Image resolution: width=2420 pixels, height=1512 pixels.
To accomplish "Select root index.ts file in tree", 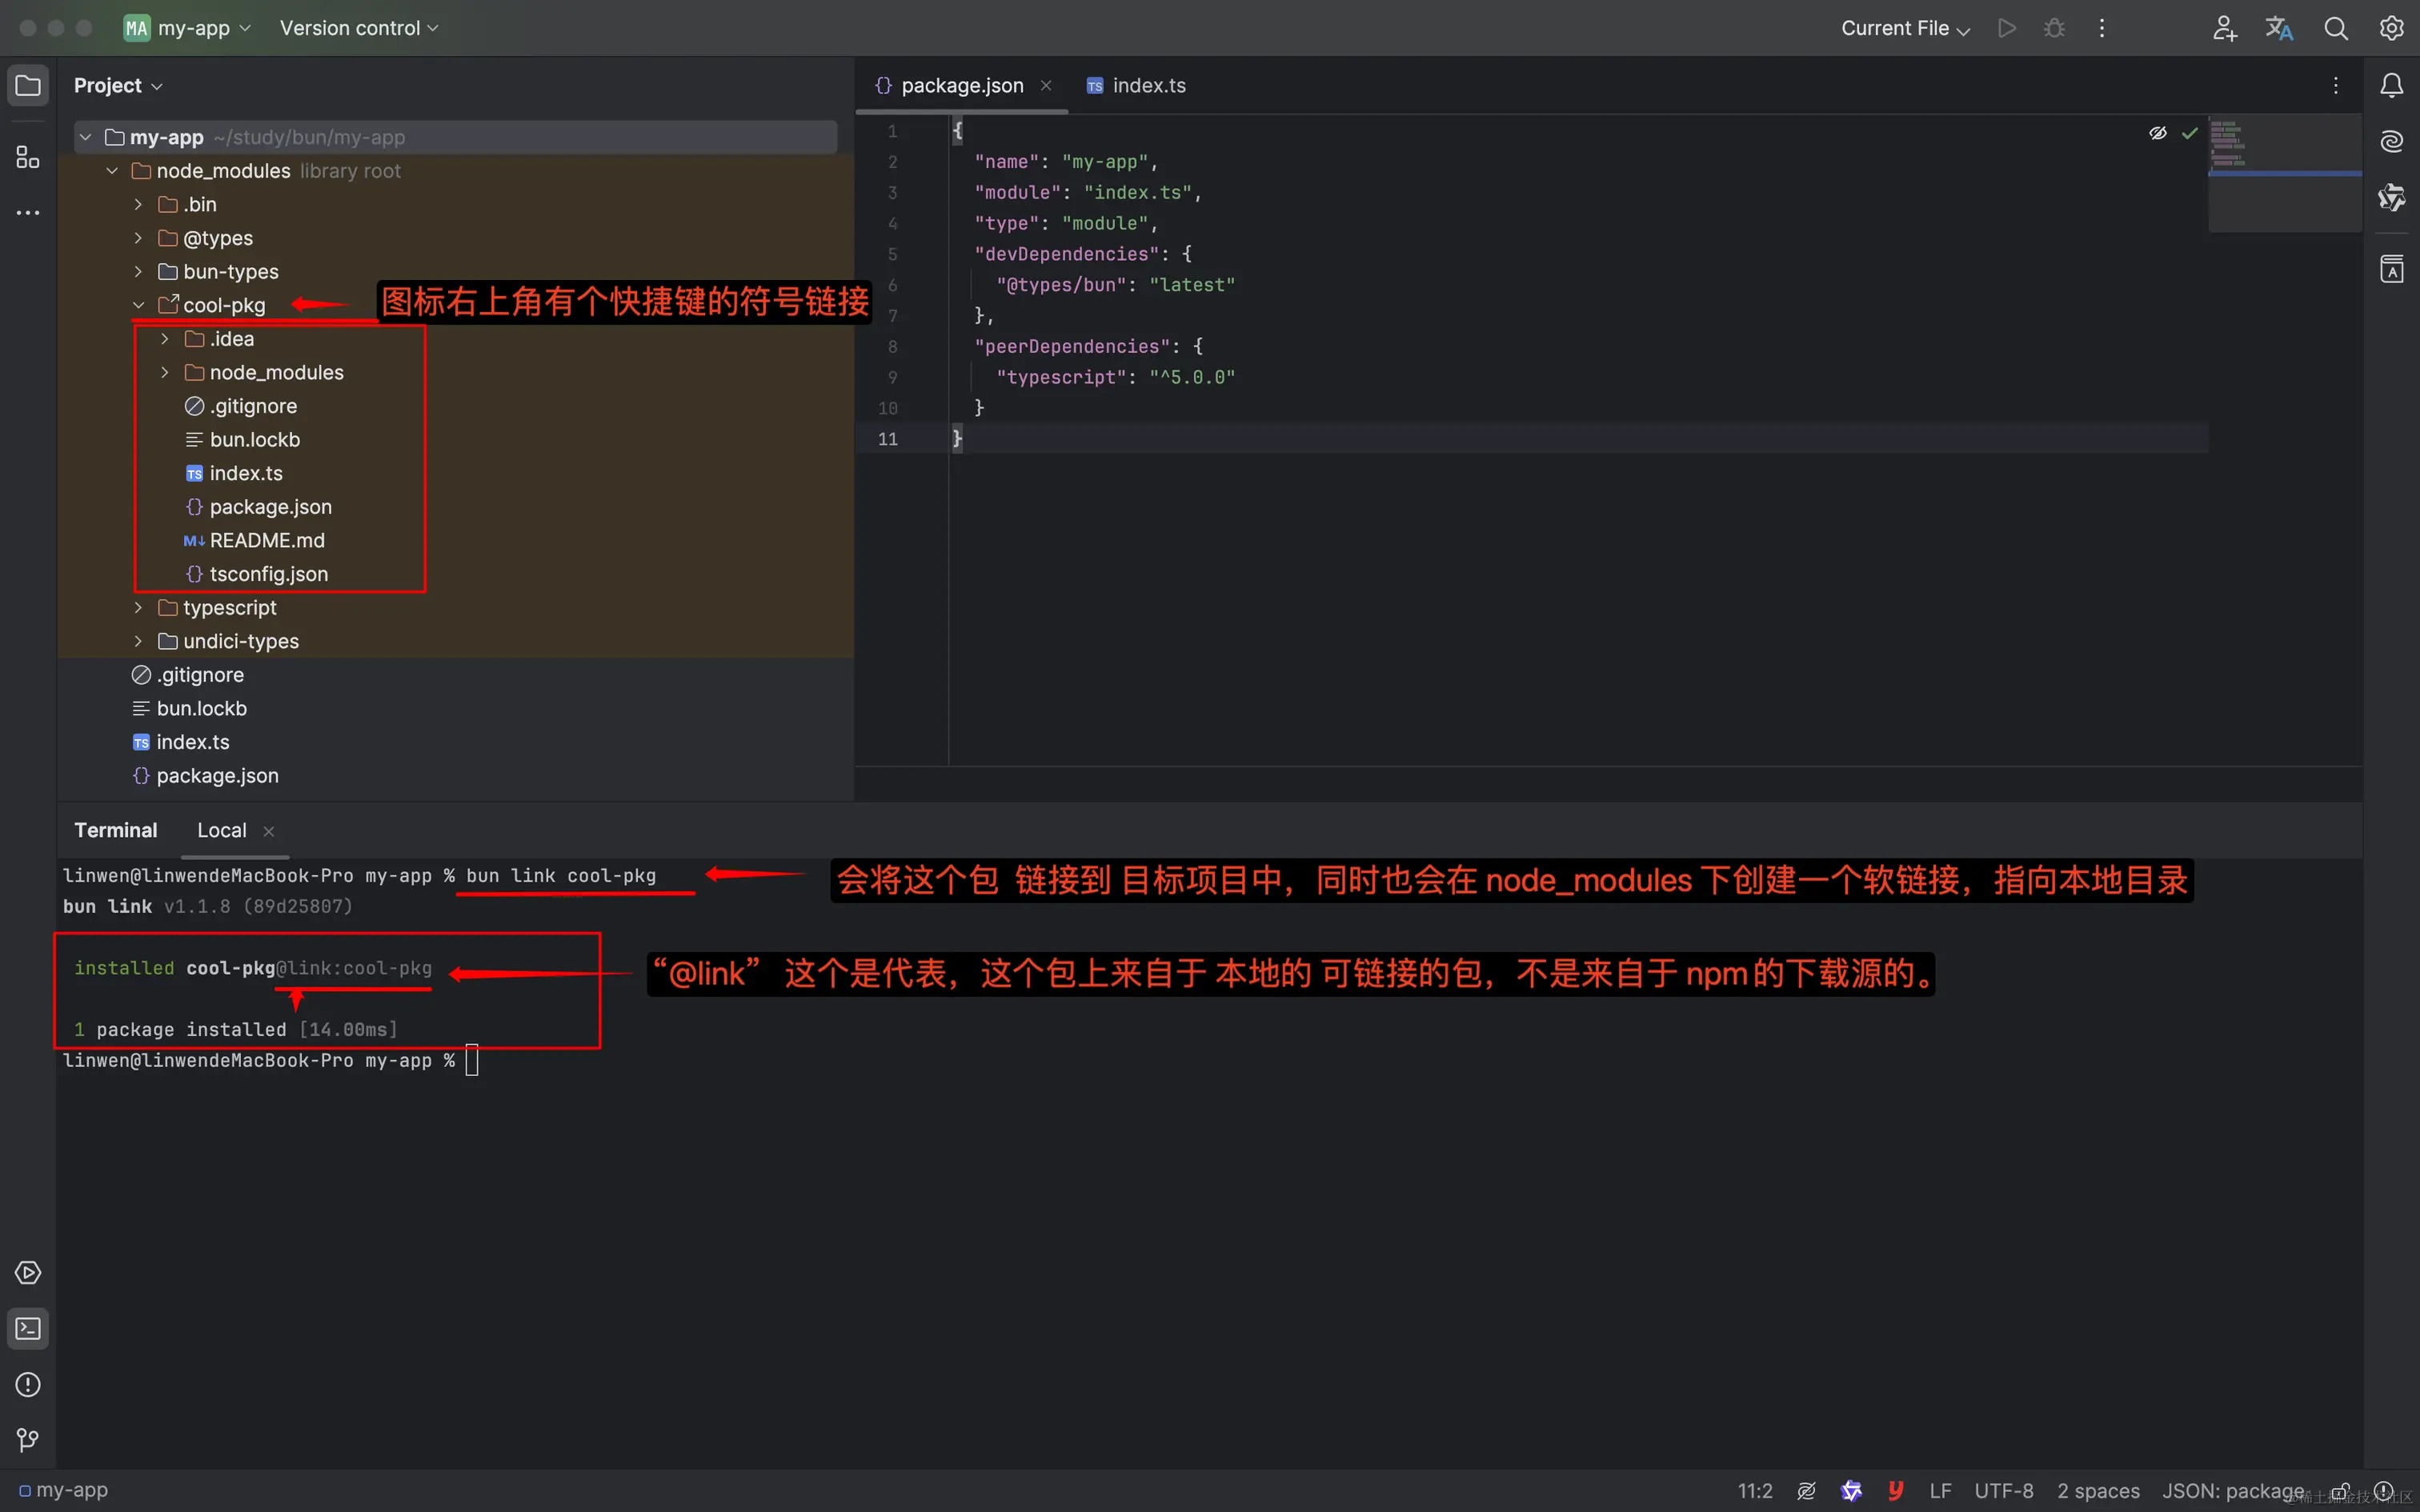I will [x=181, y=742].
